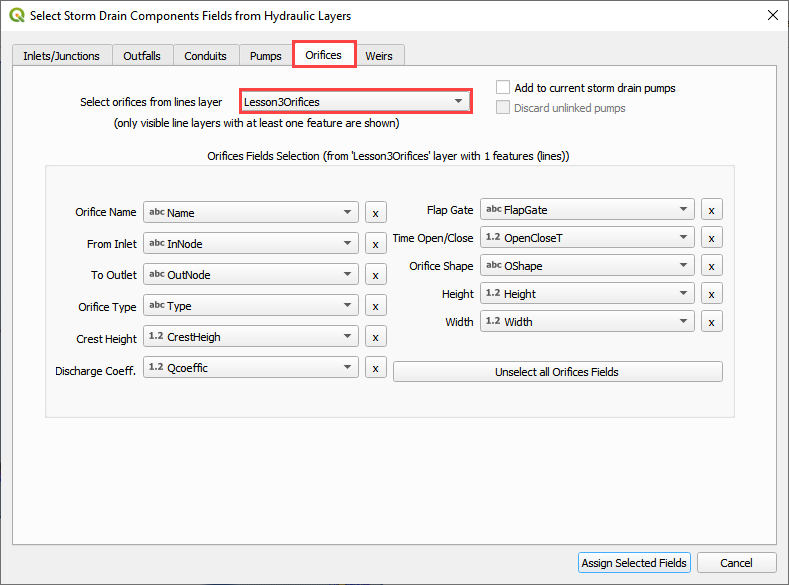Click x button beside To Outlet field

pos(375,275)
